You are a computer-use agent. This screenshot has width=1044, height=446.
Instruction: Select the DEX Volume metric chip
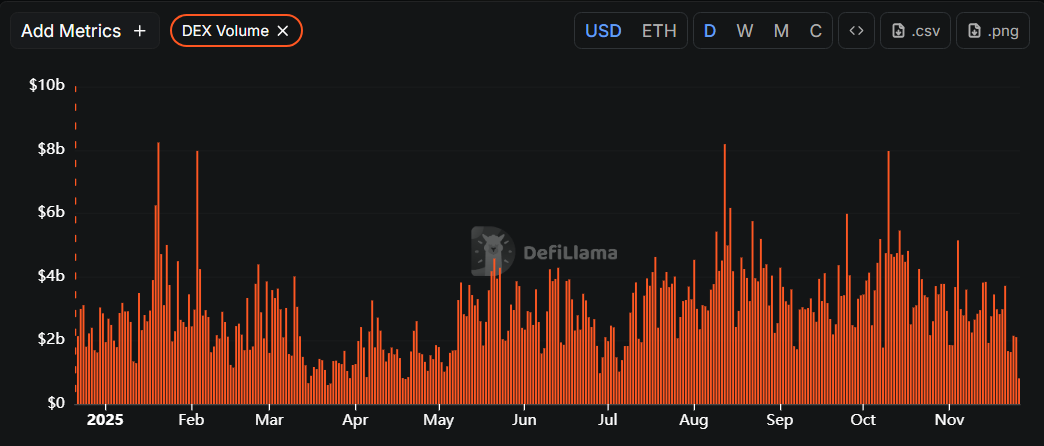tap(225, 31)
